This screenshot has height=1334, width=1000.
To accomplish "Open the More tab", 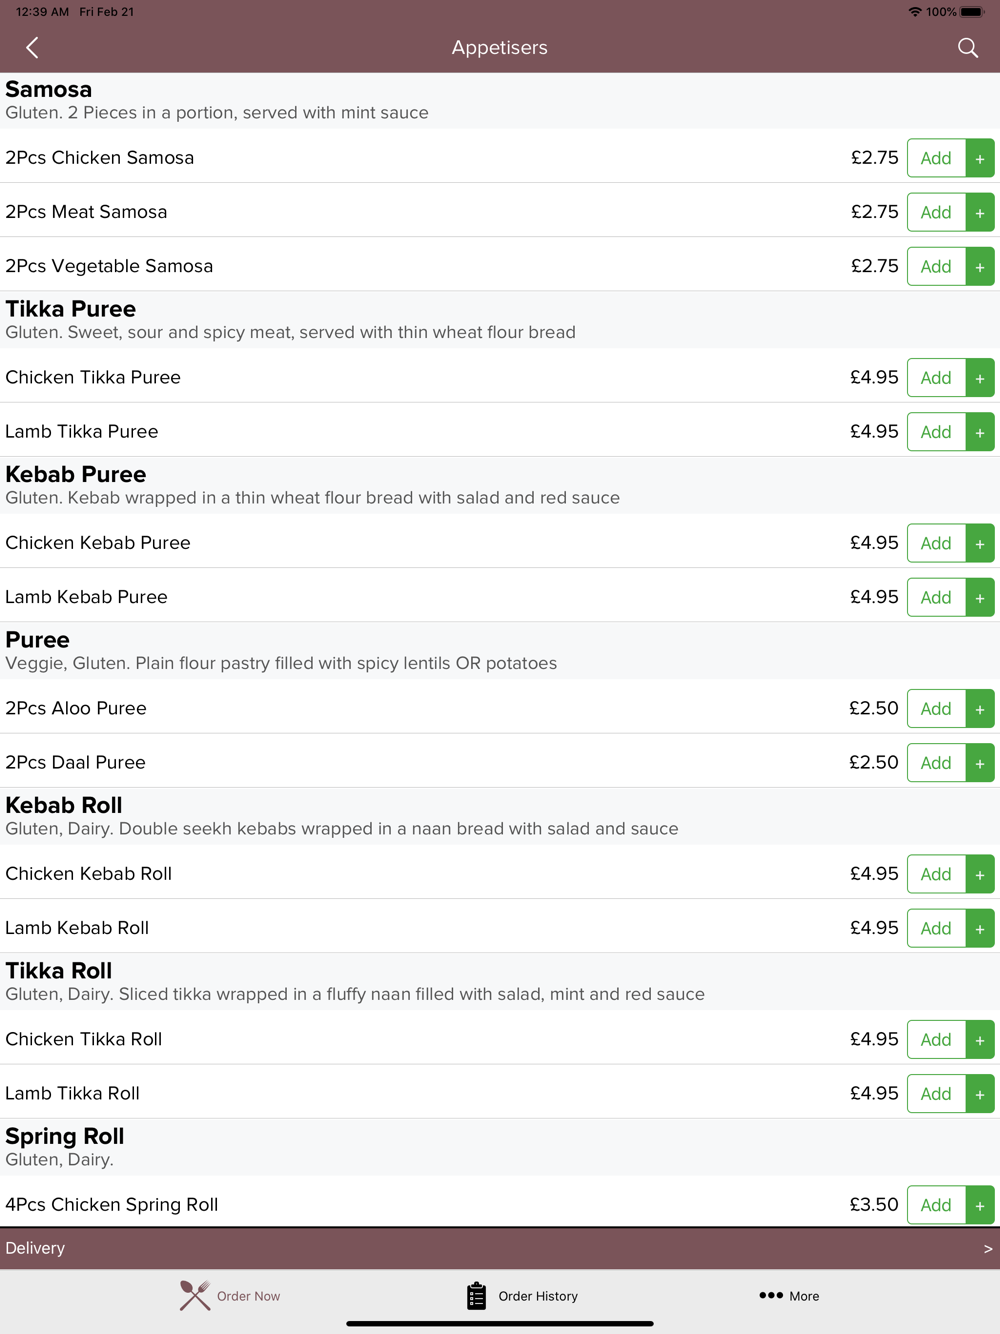I will pos(789,1296).
